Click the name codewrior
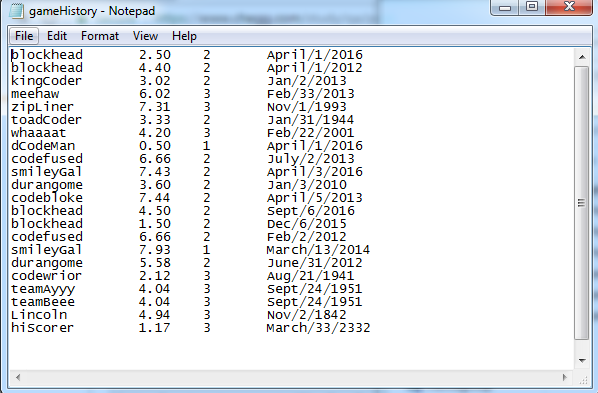 46,276
